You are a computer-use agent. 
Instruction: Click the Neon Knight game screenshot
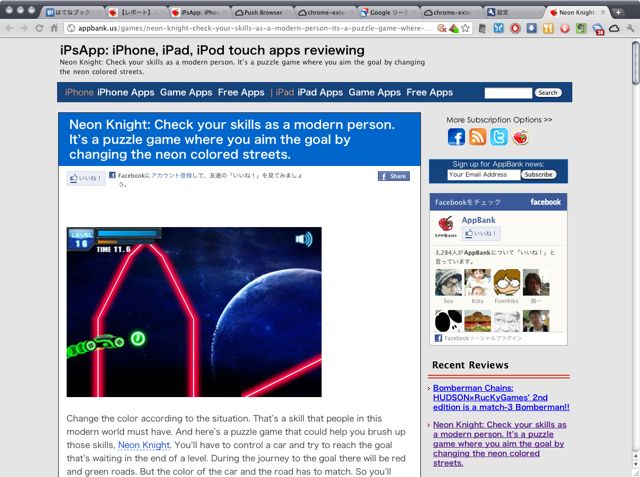pyautogui.click(x=194, y=312)
